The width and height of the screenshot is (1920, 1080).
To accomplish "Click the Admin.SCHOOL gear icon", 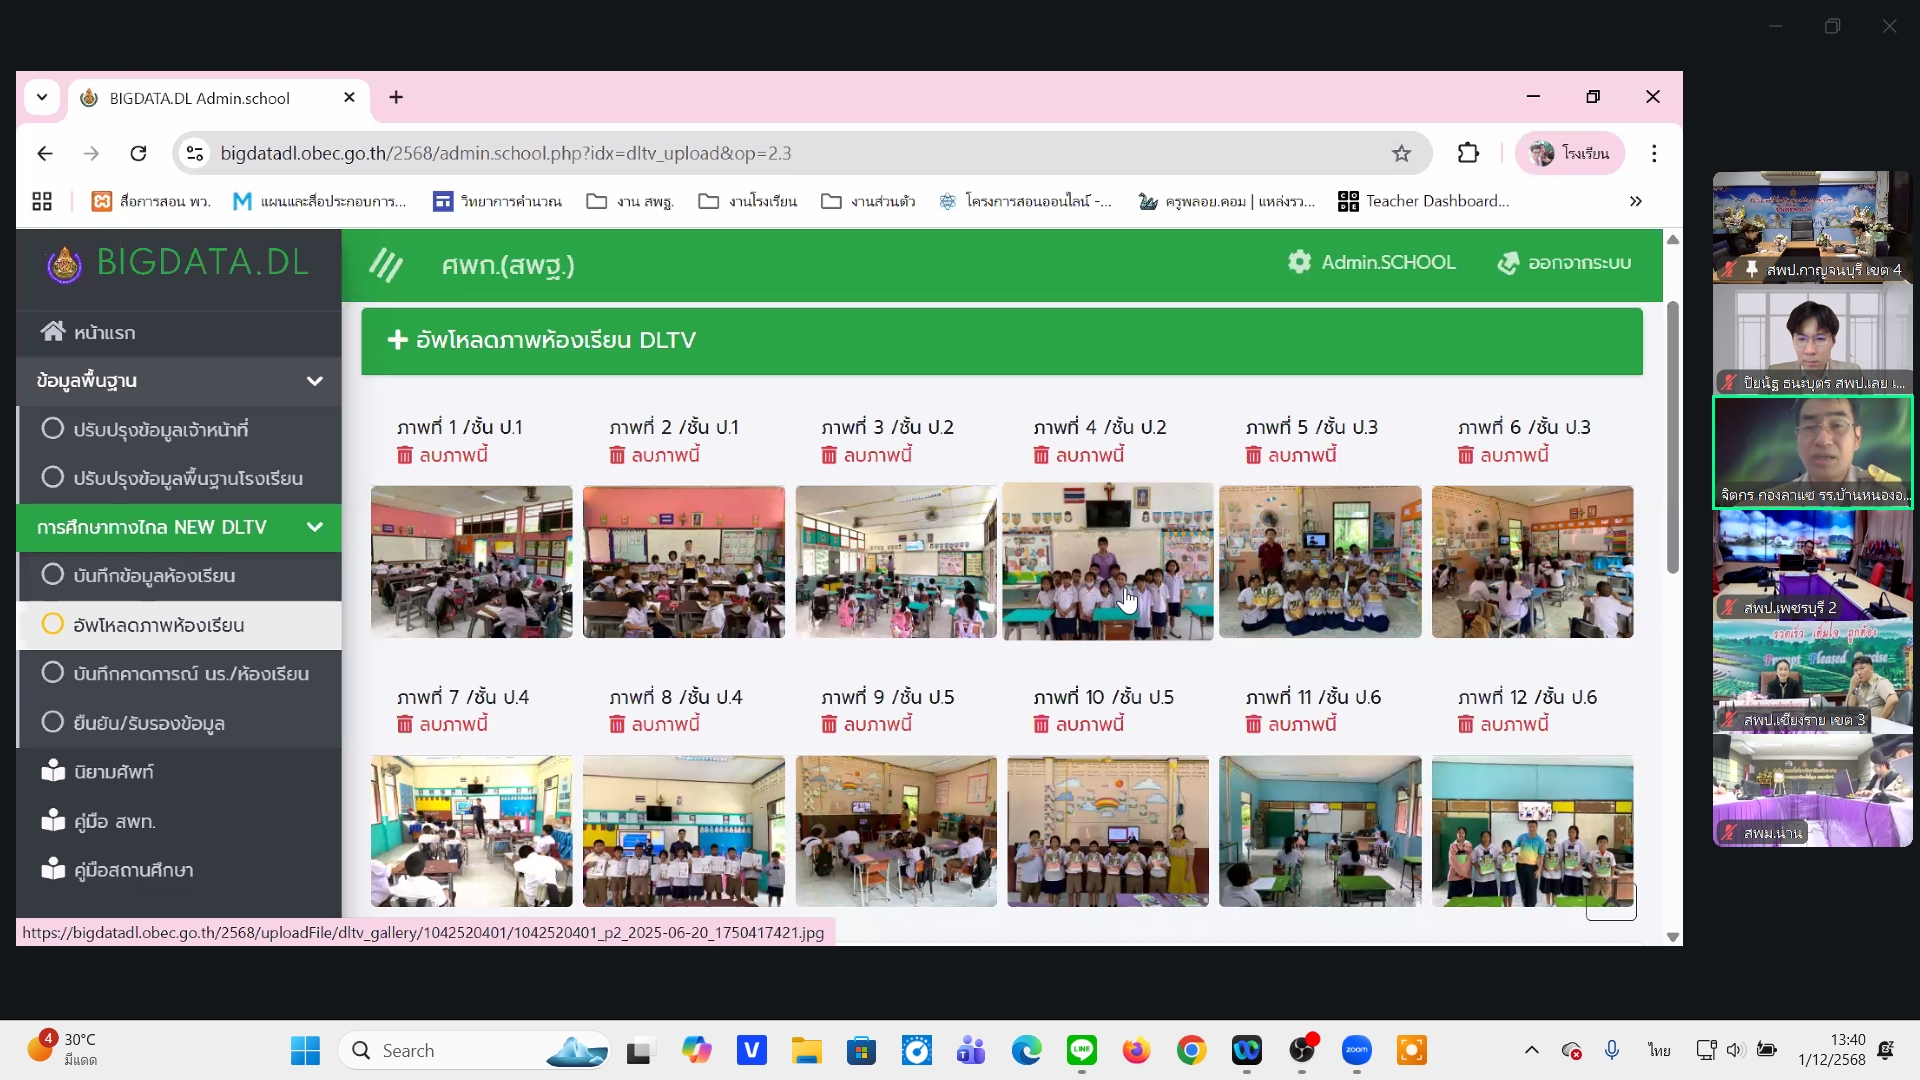I will pyautogui.click(x=1299, y=263).
